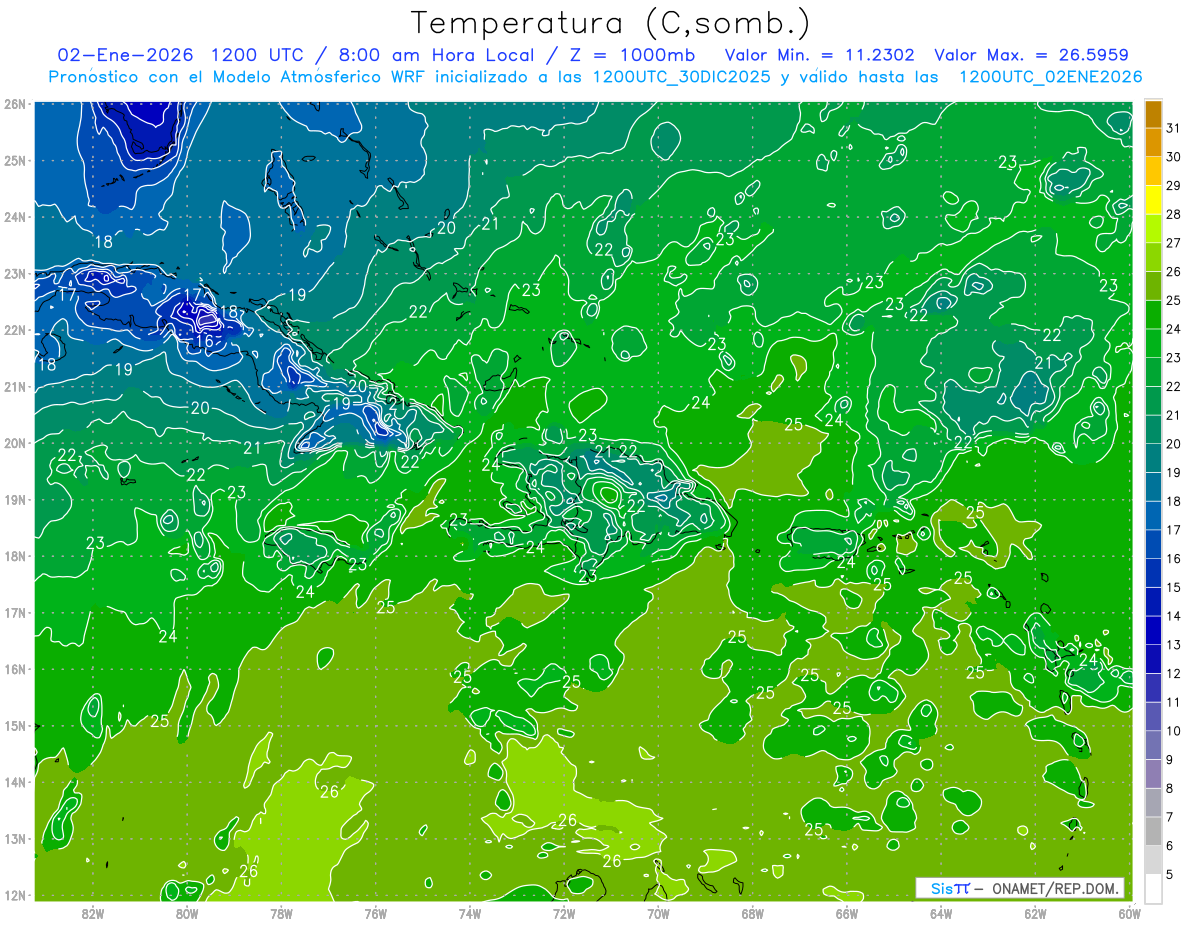The image size is (1200, 927).
Task: Click the legend scale value 31
Action: (1174, 128)
